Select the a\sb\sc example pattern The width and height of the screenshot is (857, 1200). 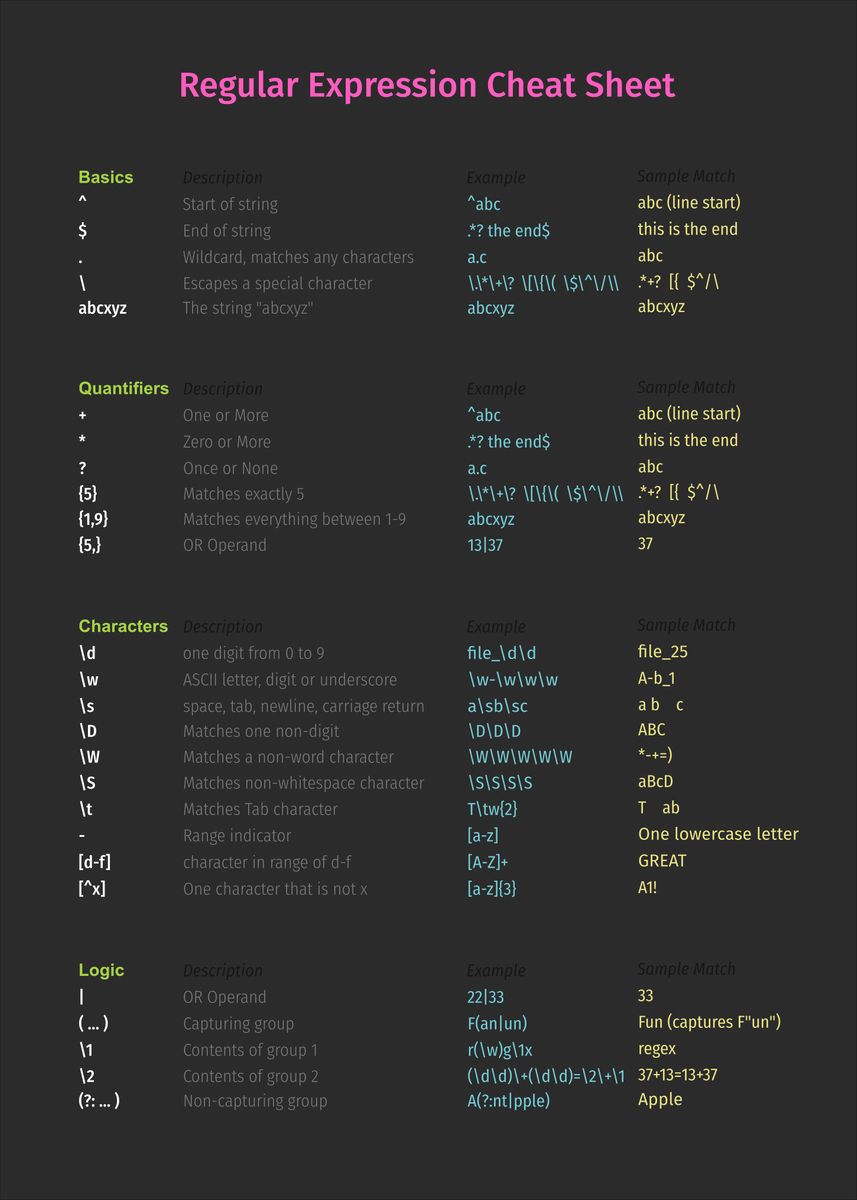coord(497,706)
